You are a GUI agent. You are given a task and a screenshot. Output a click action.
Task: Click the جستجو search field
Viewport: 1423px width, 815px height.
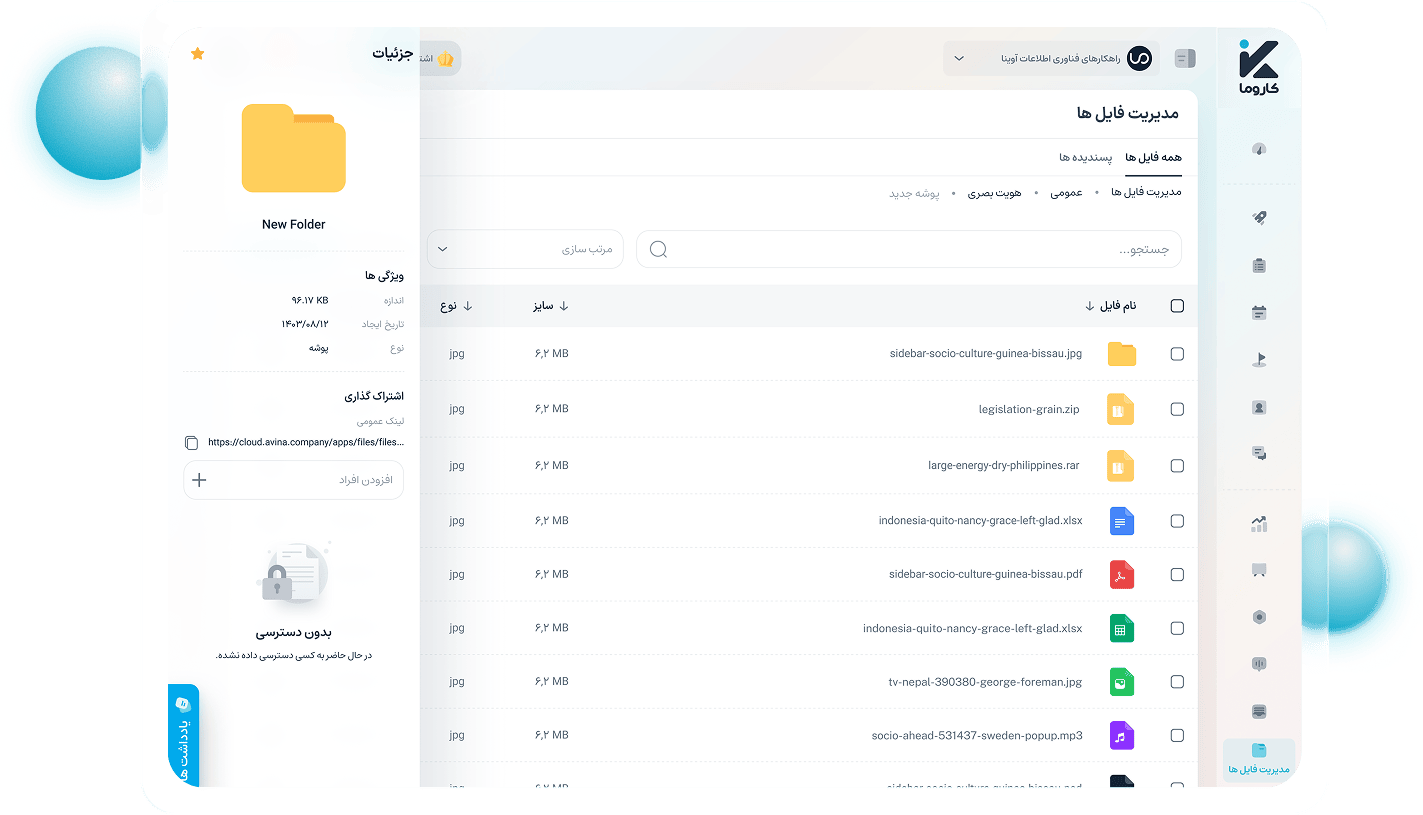point(909,249)
